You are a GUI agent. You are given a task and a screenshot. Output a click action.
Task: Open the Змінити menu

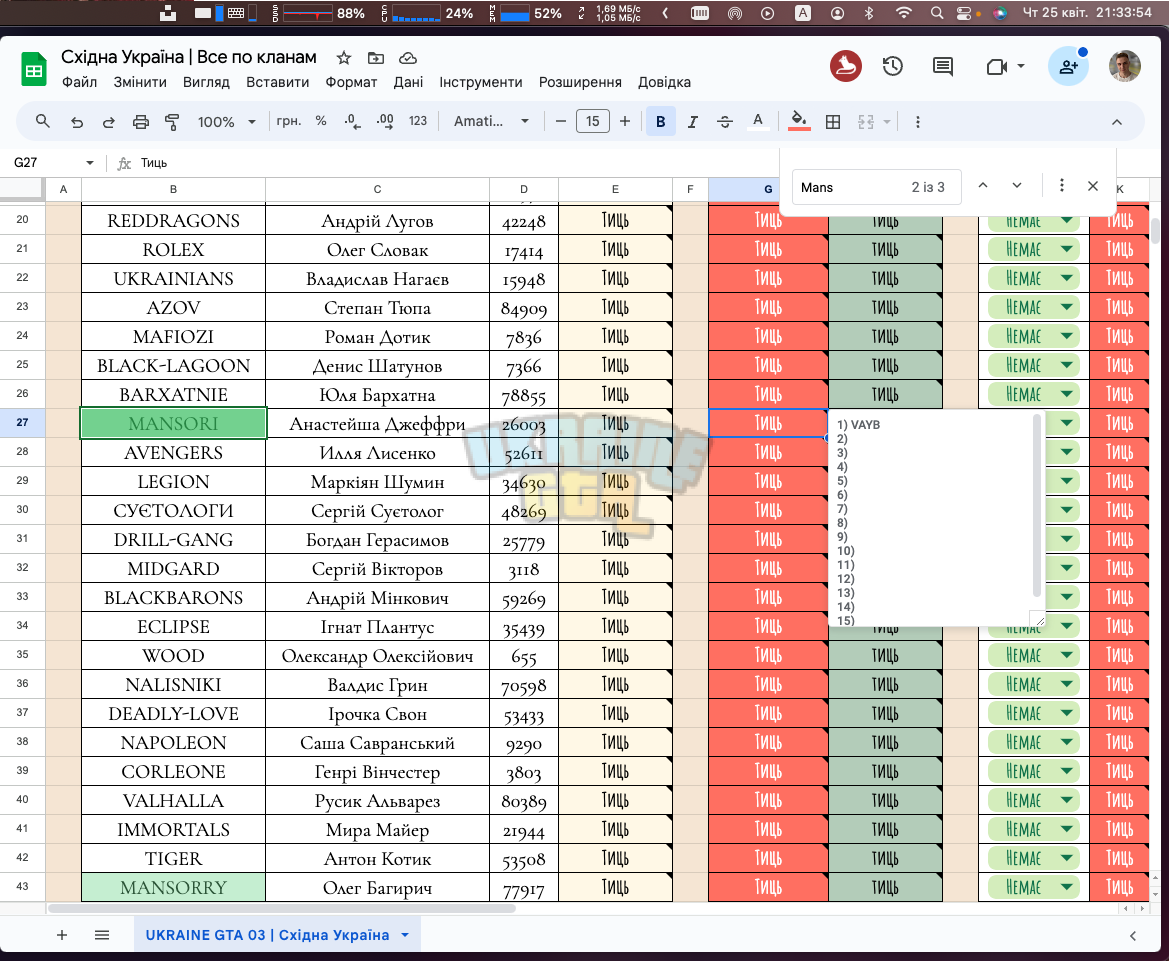[x=140, y=82]
